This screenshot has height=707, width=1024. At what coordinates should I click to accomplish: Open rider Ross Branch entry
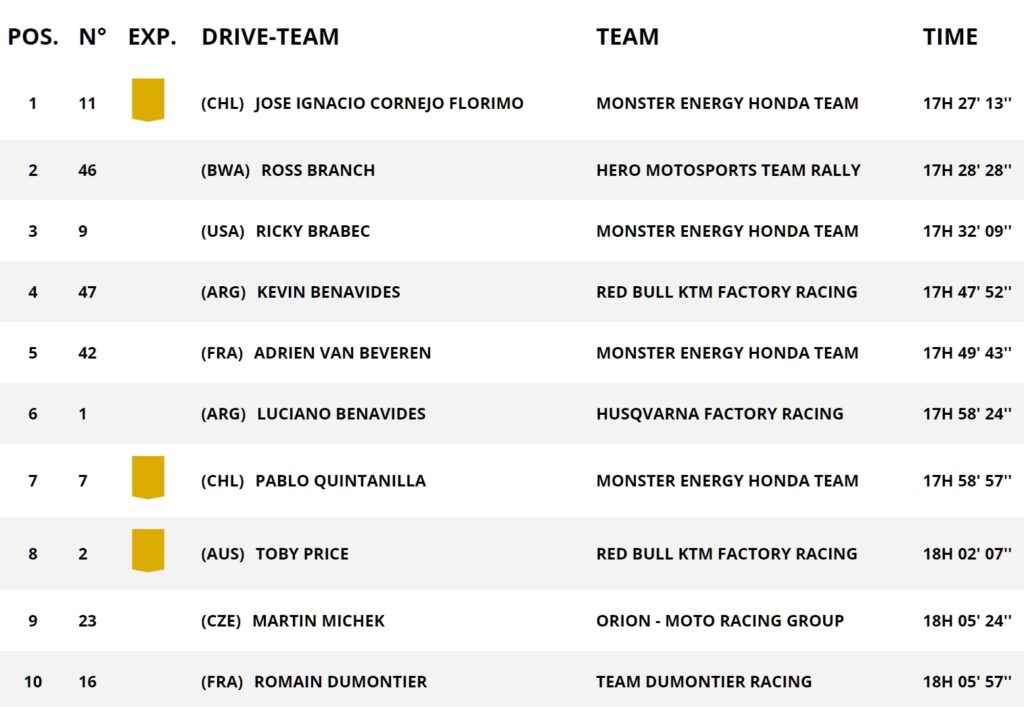[x=318, y=170]
